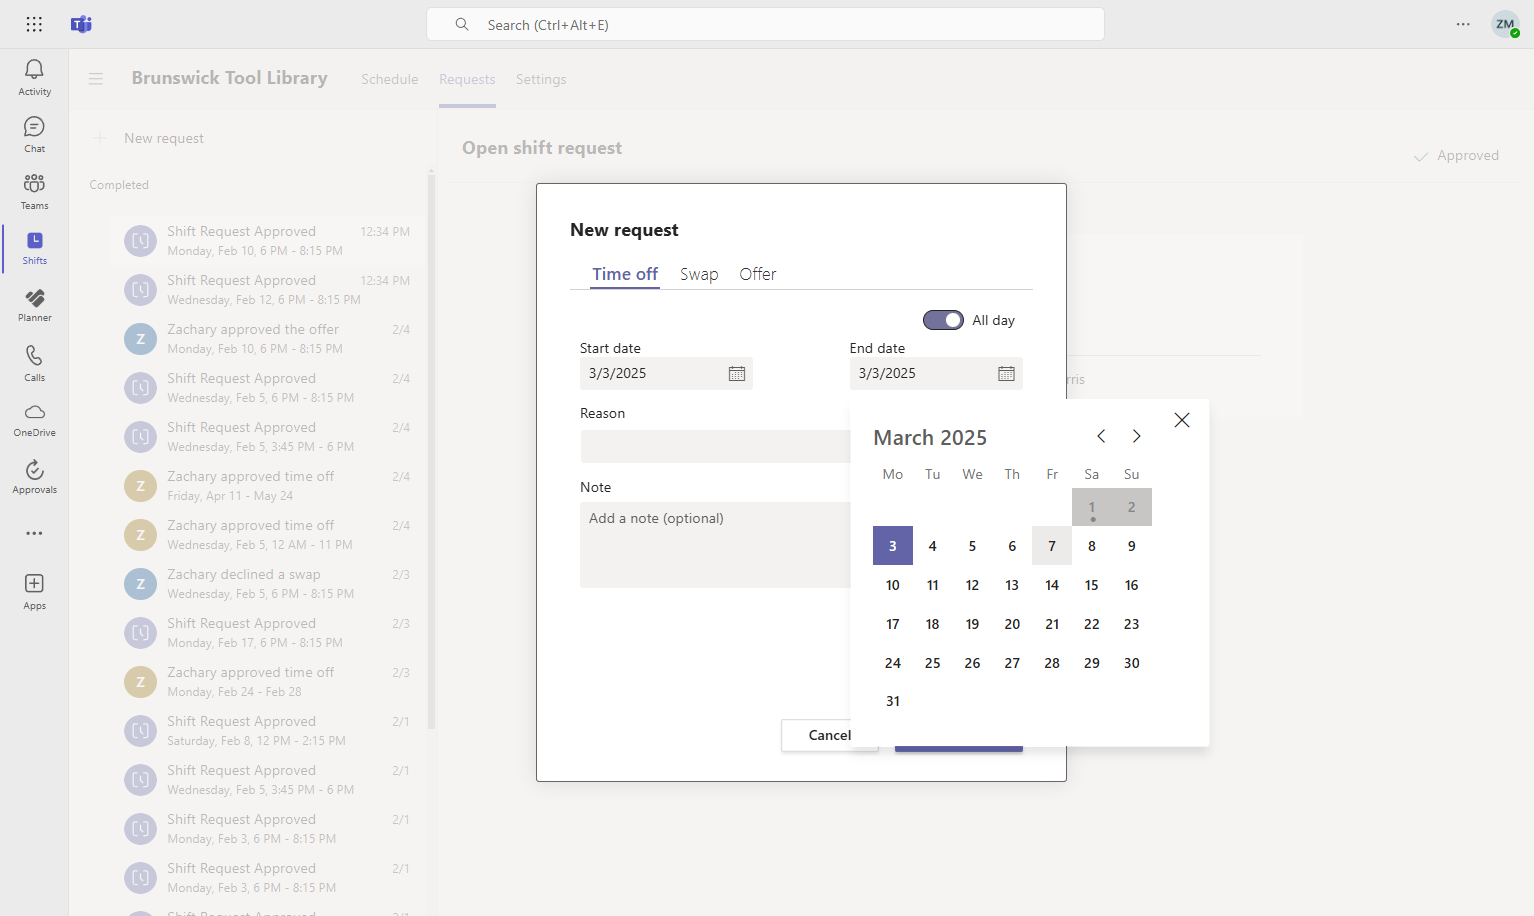Toggle the hamburger navigation menu
The height and width of the screenshot is (916, 1534).
coord(96,78)
